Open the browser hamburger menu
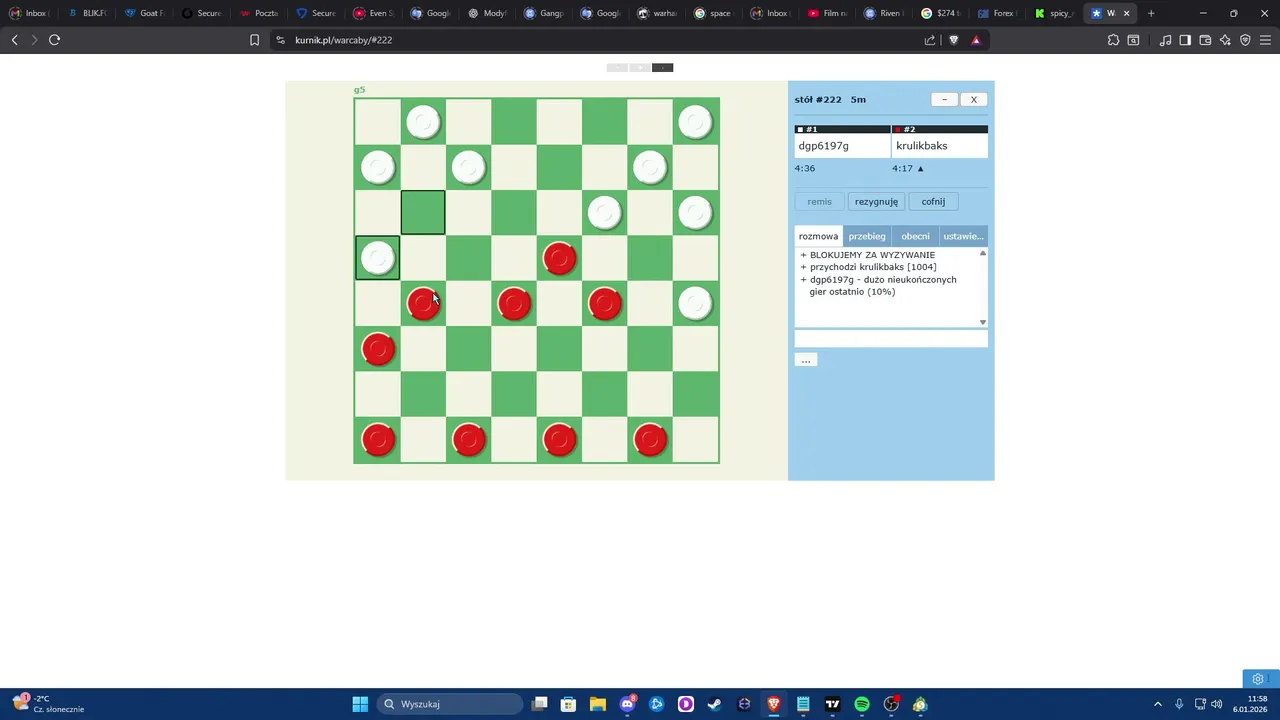Viewport: 1280px width, 720px height. coord(1265,40)
